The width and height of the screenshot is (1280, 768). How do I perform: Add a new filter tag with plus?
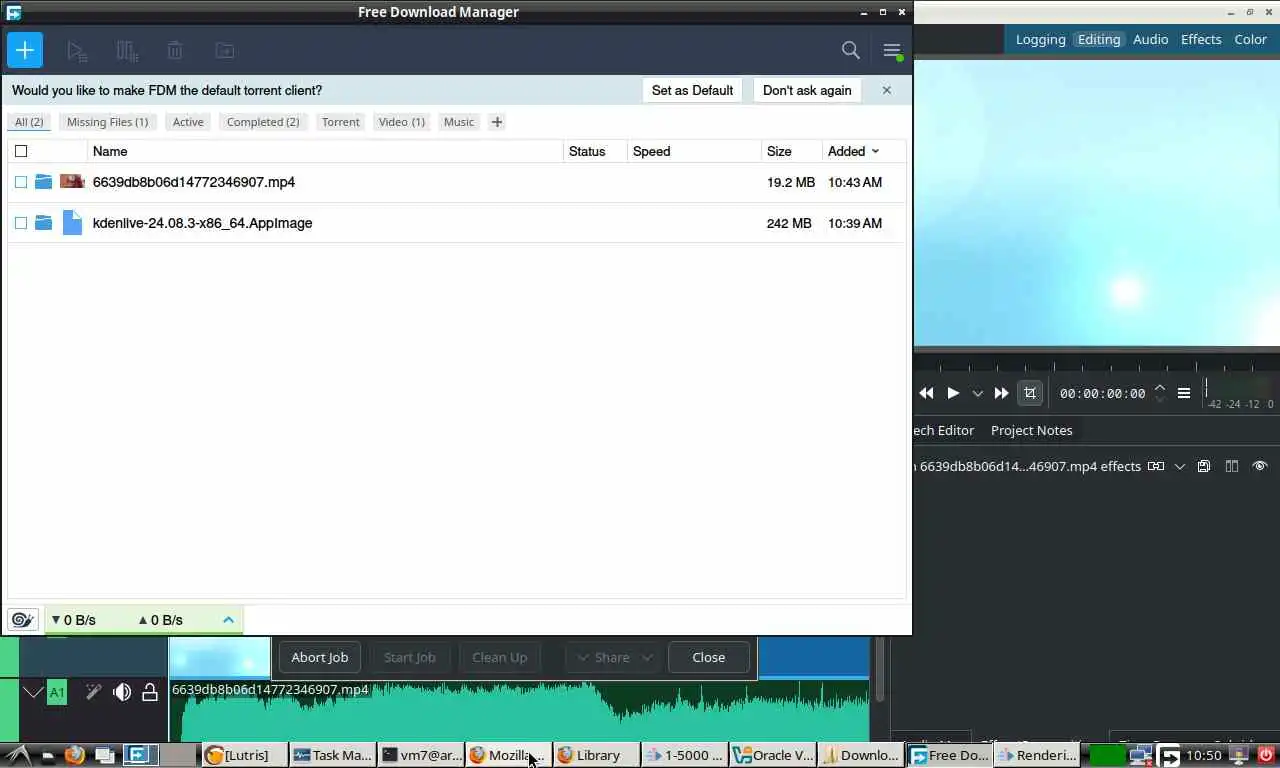coord(497,122)
